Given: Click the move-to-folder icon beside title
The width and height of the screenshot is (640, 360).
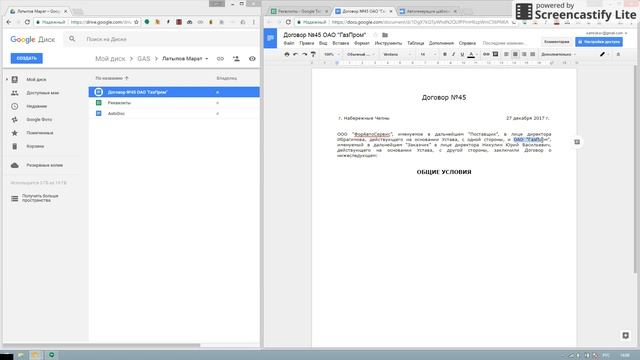Looking at the screenshot, I should click(385, 35).
